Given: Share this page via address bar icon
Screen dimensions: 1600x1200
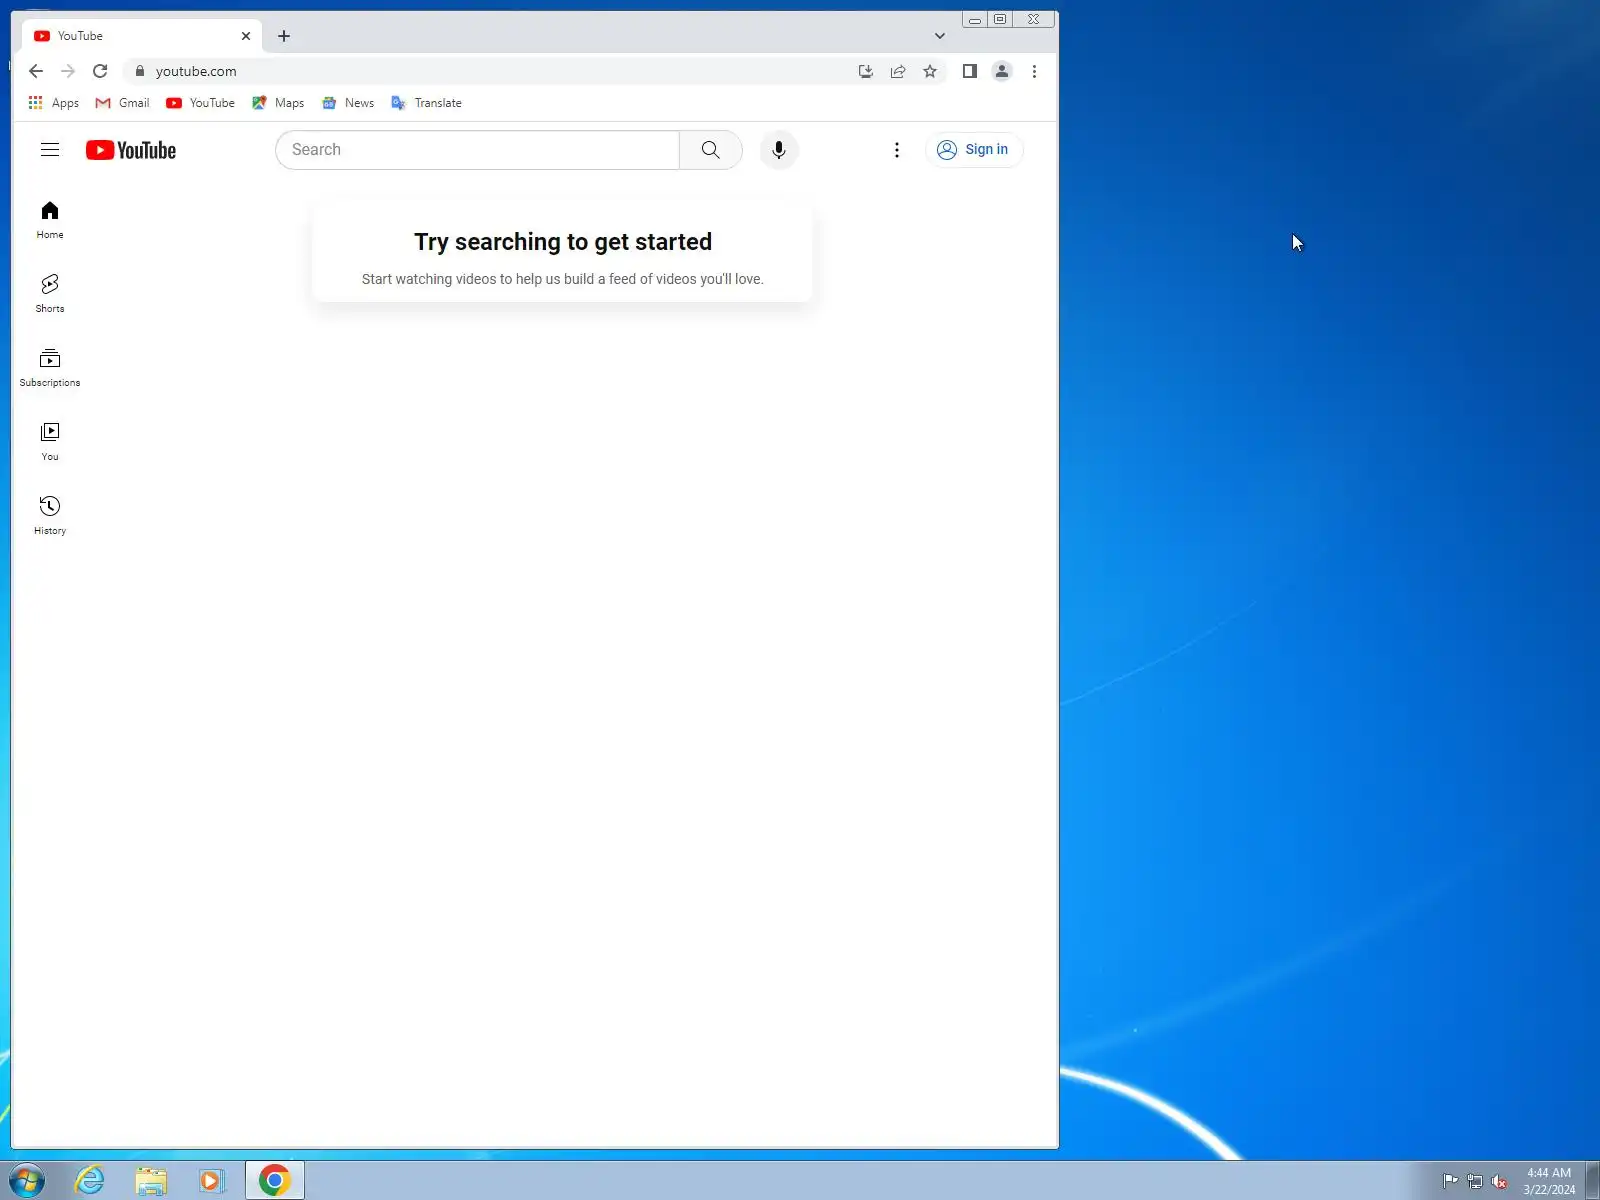Looking at the screenshot, I should point(898,71).
